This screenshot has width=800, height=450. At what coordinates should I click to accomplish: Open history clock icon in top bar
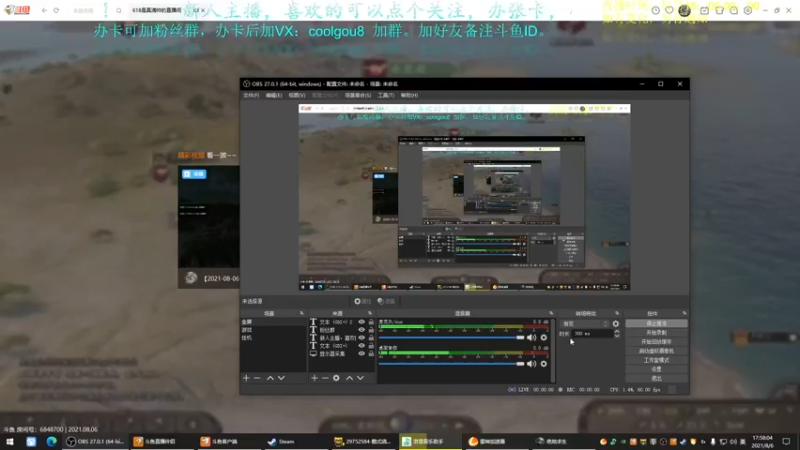click(x=656, y=10)
